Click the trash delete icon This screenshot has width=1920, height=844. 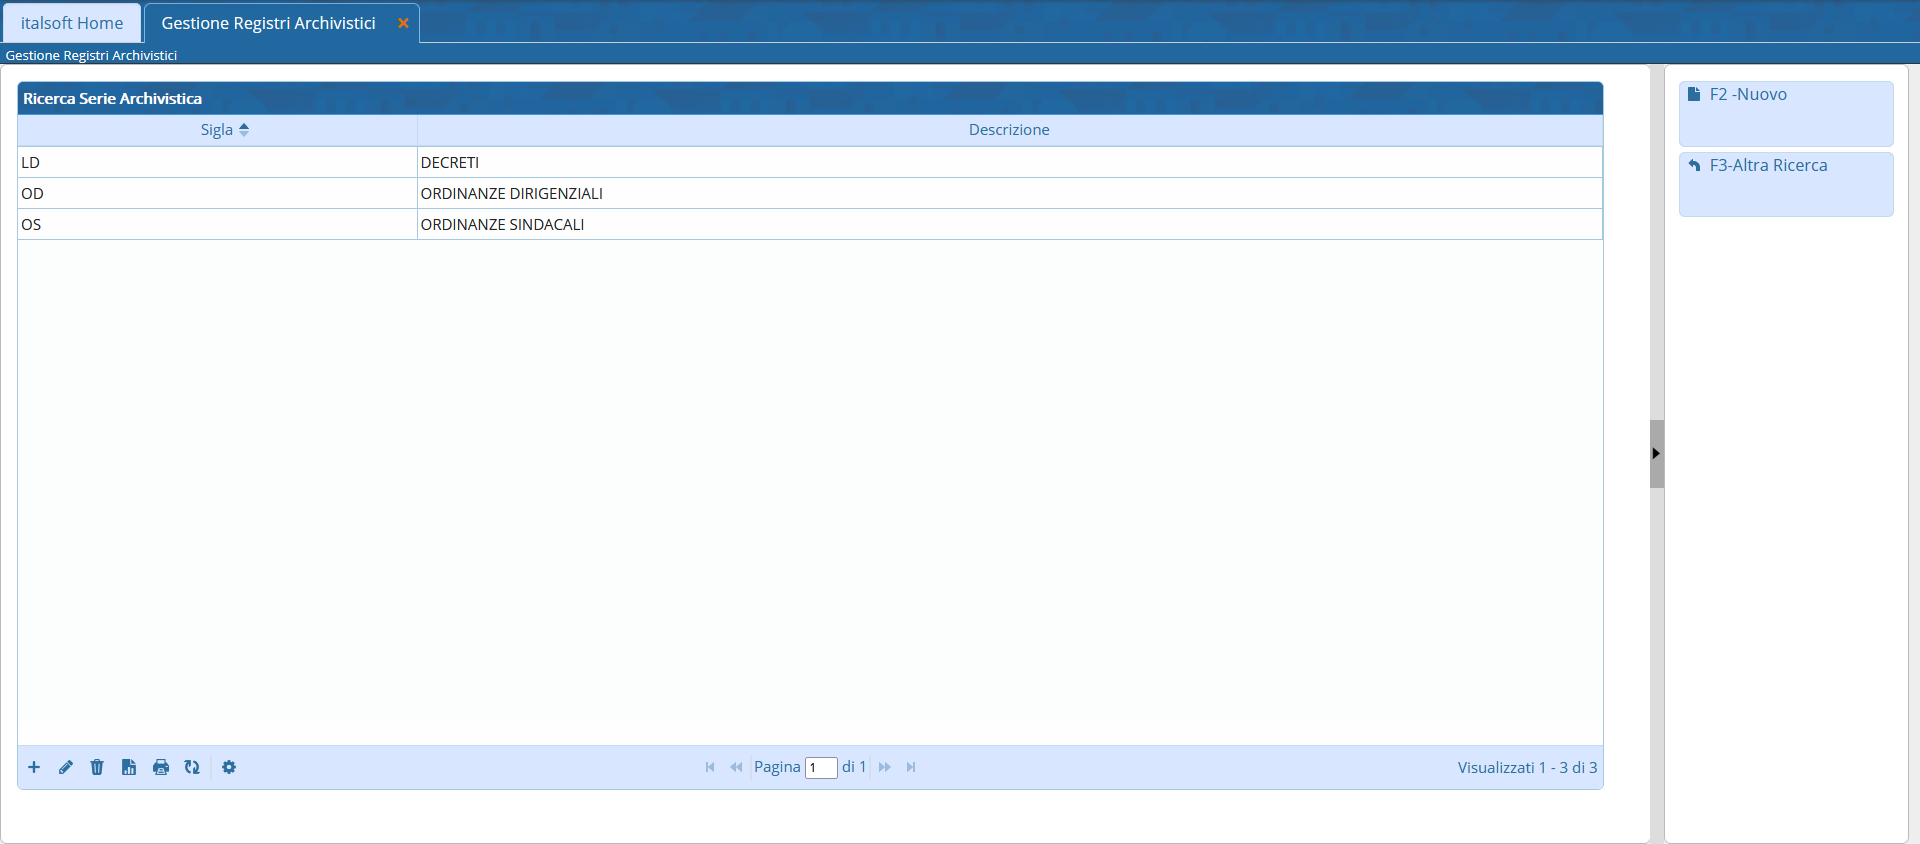click(x=97, y=767)
